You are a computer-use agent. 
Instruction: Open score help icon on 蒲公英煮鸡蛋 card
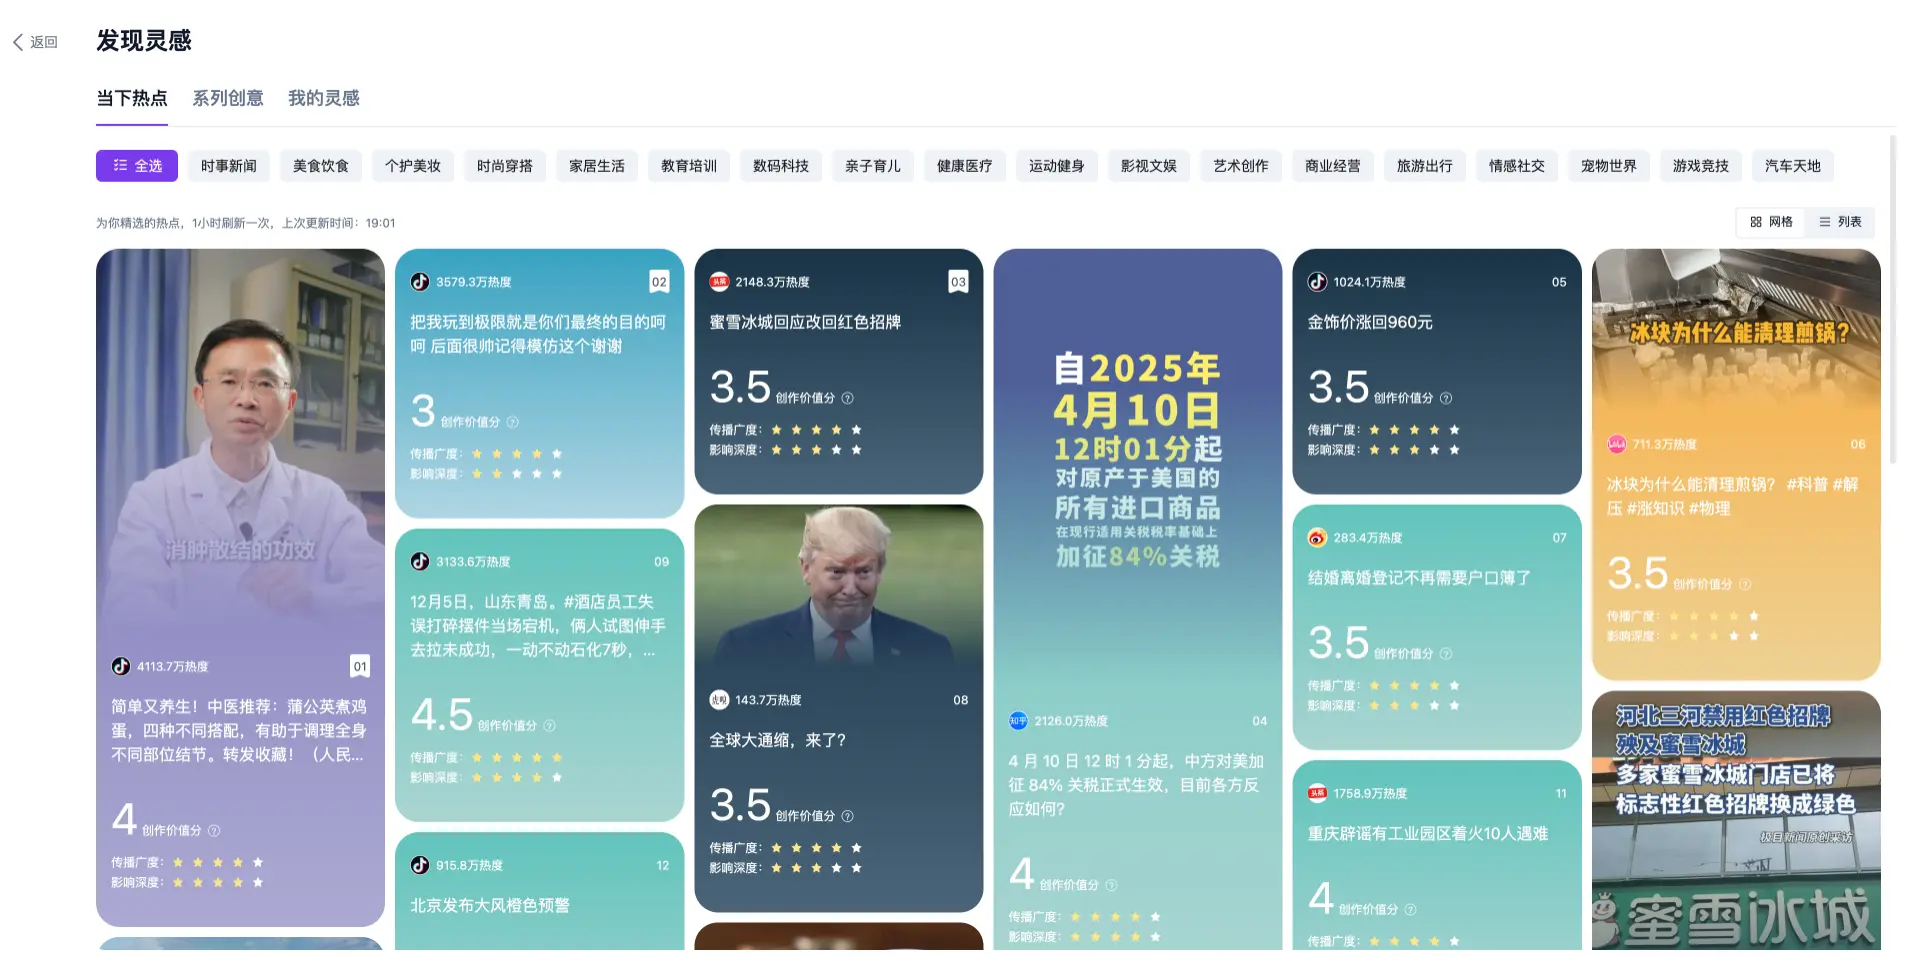[x=214, y=831]
